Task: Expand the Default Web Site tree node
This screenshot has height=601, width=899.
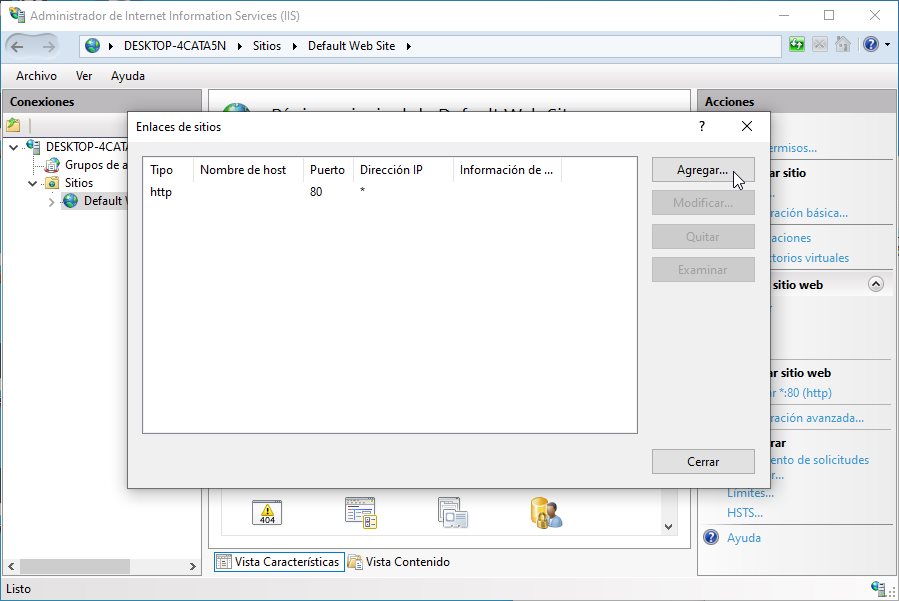Action: [x=52, y=202]
